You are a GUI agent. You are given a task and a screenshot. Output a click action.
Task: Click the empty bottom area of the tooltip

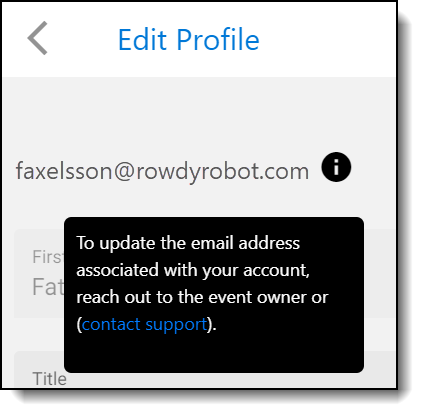click(214, 353)
